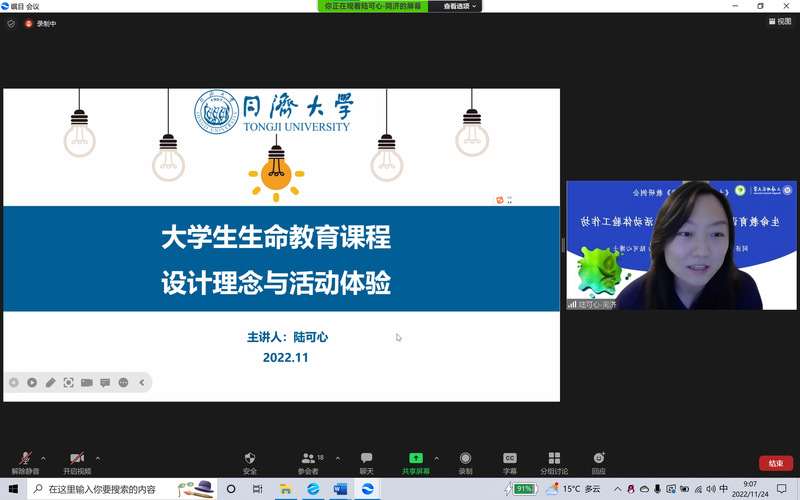Open File Explorer from the taskbar
800x500 pixels.
pyautogui.click(x=286, y=489)
